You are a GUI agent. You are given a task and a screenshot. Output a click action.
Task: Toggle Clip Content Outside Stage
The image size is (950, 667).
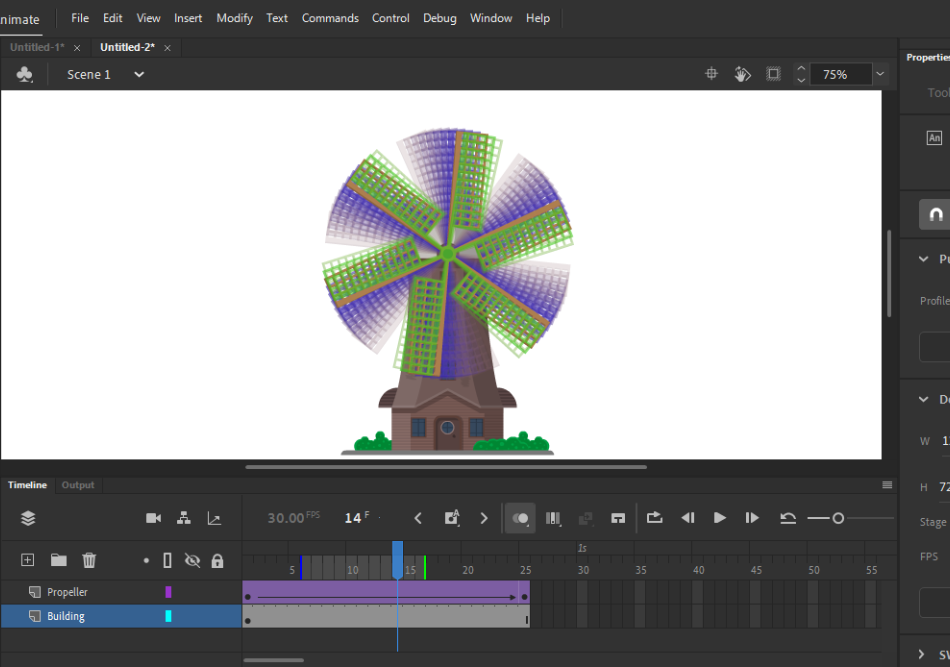774,74
